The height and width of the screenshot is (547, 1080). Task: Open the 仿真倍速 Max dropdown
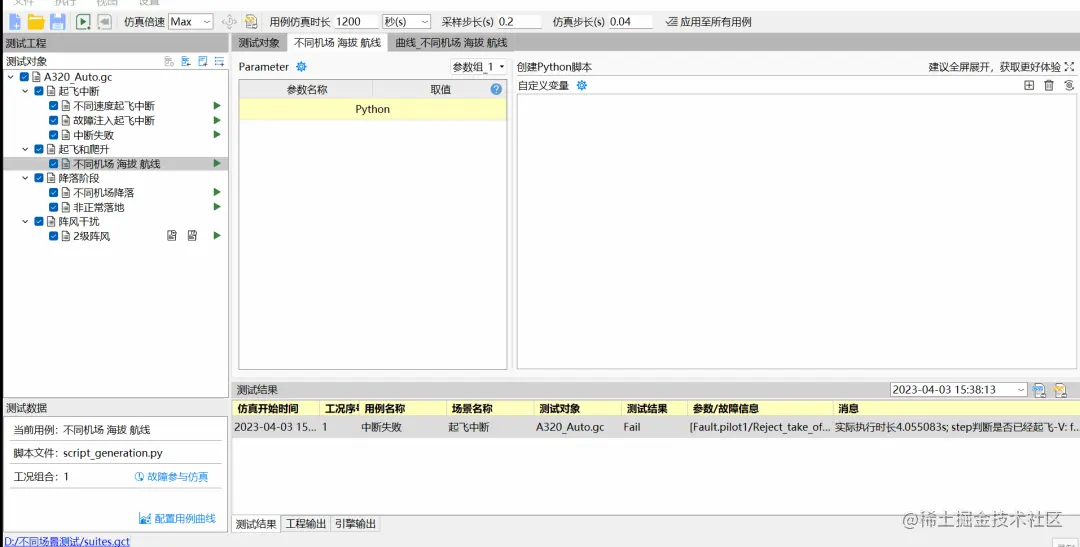pyautogui.click(x=191, y=22)
